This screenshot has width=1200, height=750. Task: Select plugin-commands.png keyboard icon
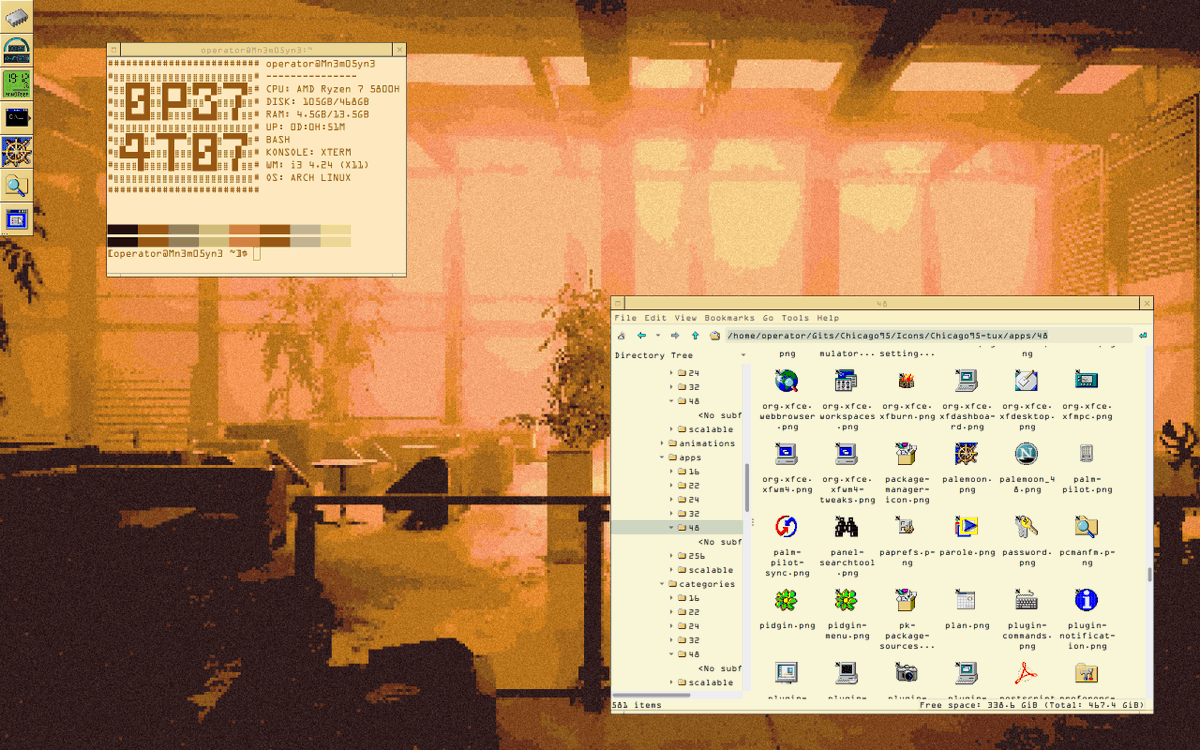point(1026,600)
